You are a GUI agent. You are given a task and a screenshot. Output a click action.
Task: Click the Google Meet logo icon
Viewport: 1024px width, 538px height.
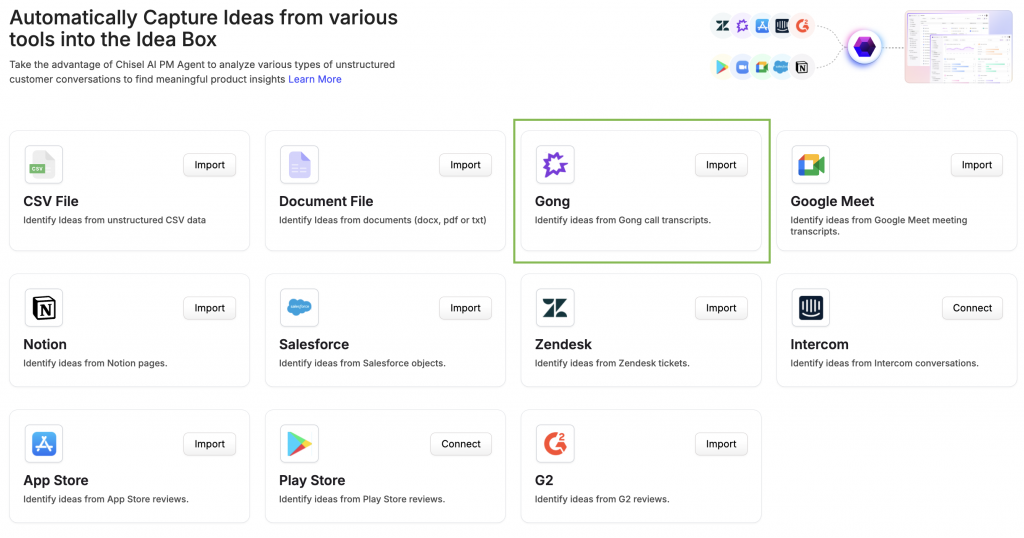[x=810, y=165]
